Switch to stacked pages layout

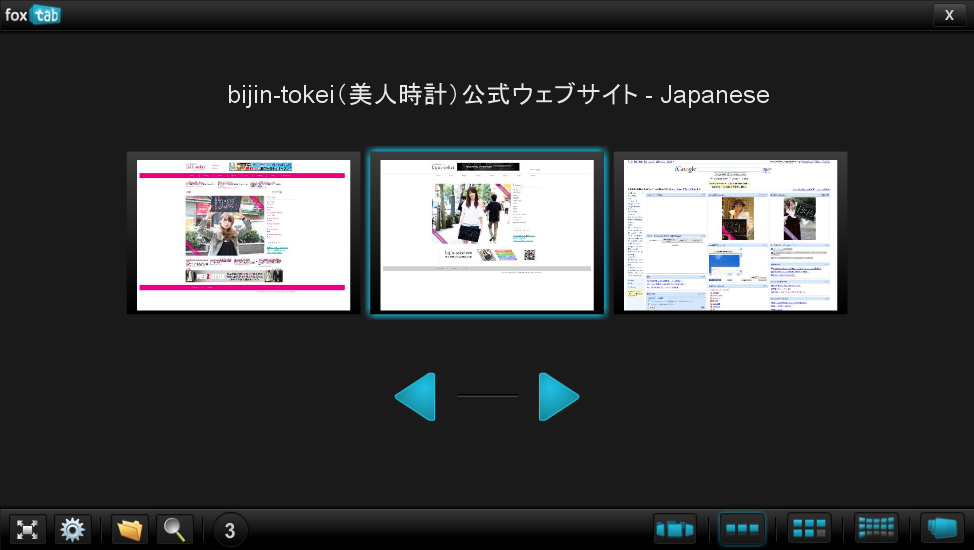coord(942,529)
